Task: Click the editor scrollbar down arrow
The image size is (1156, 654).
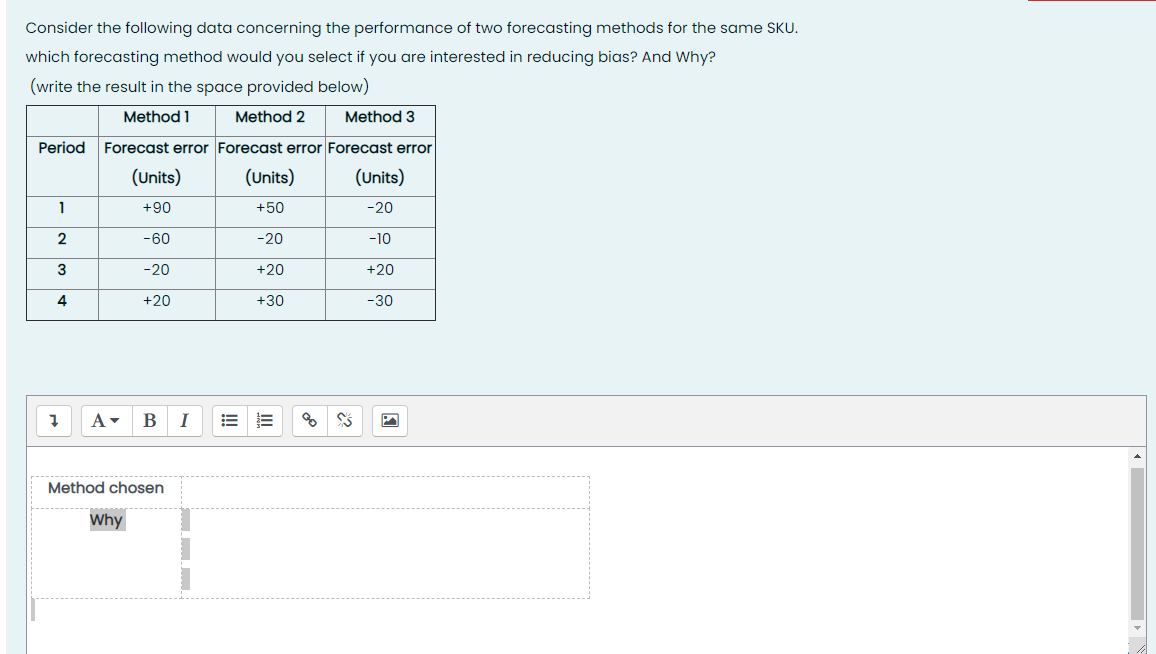Action: [1138, 628]
